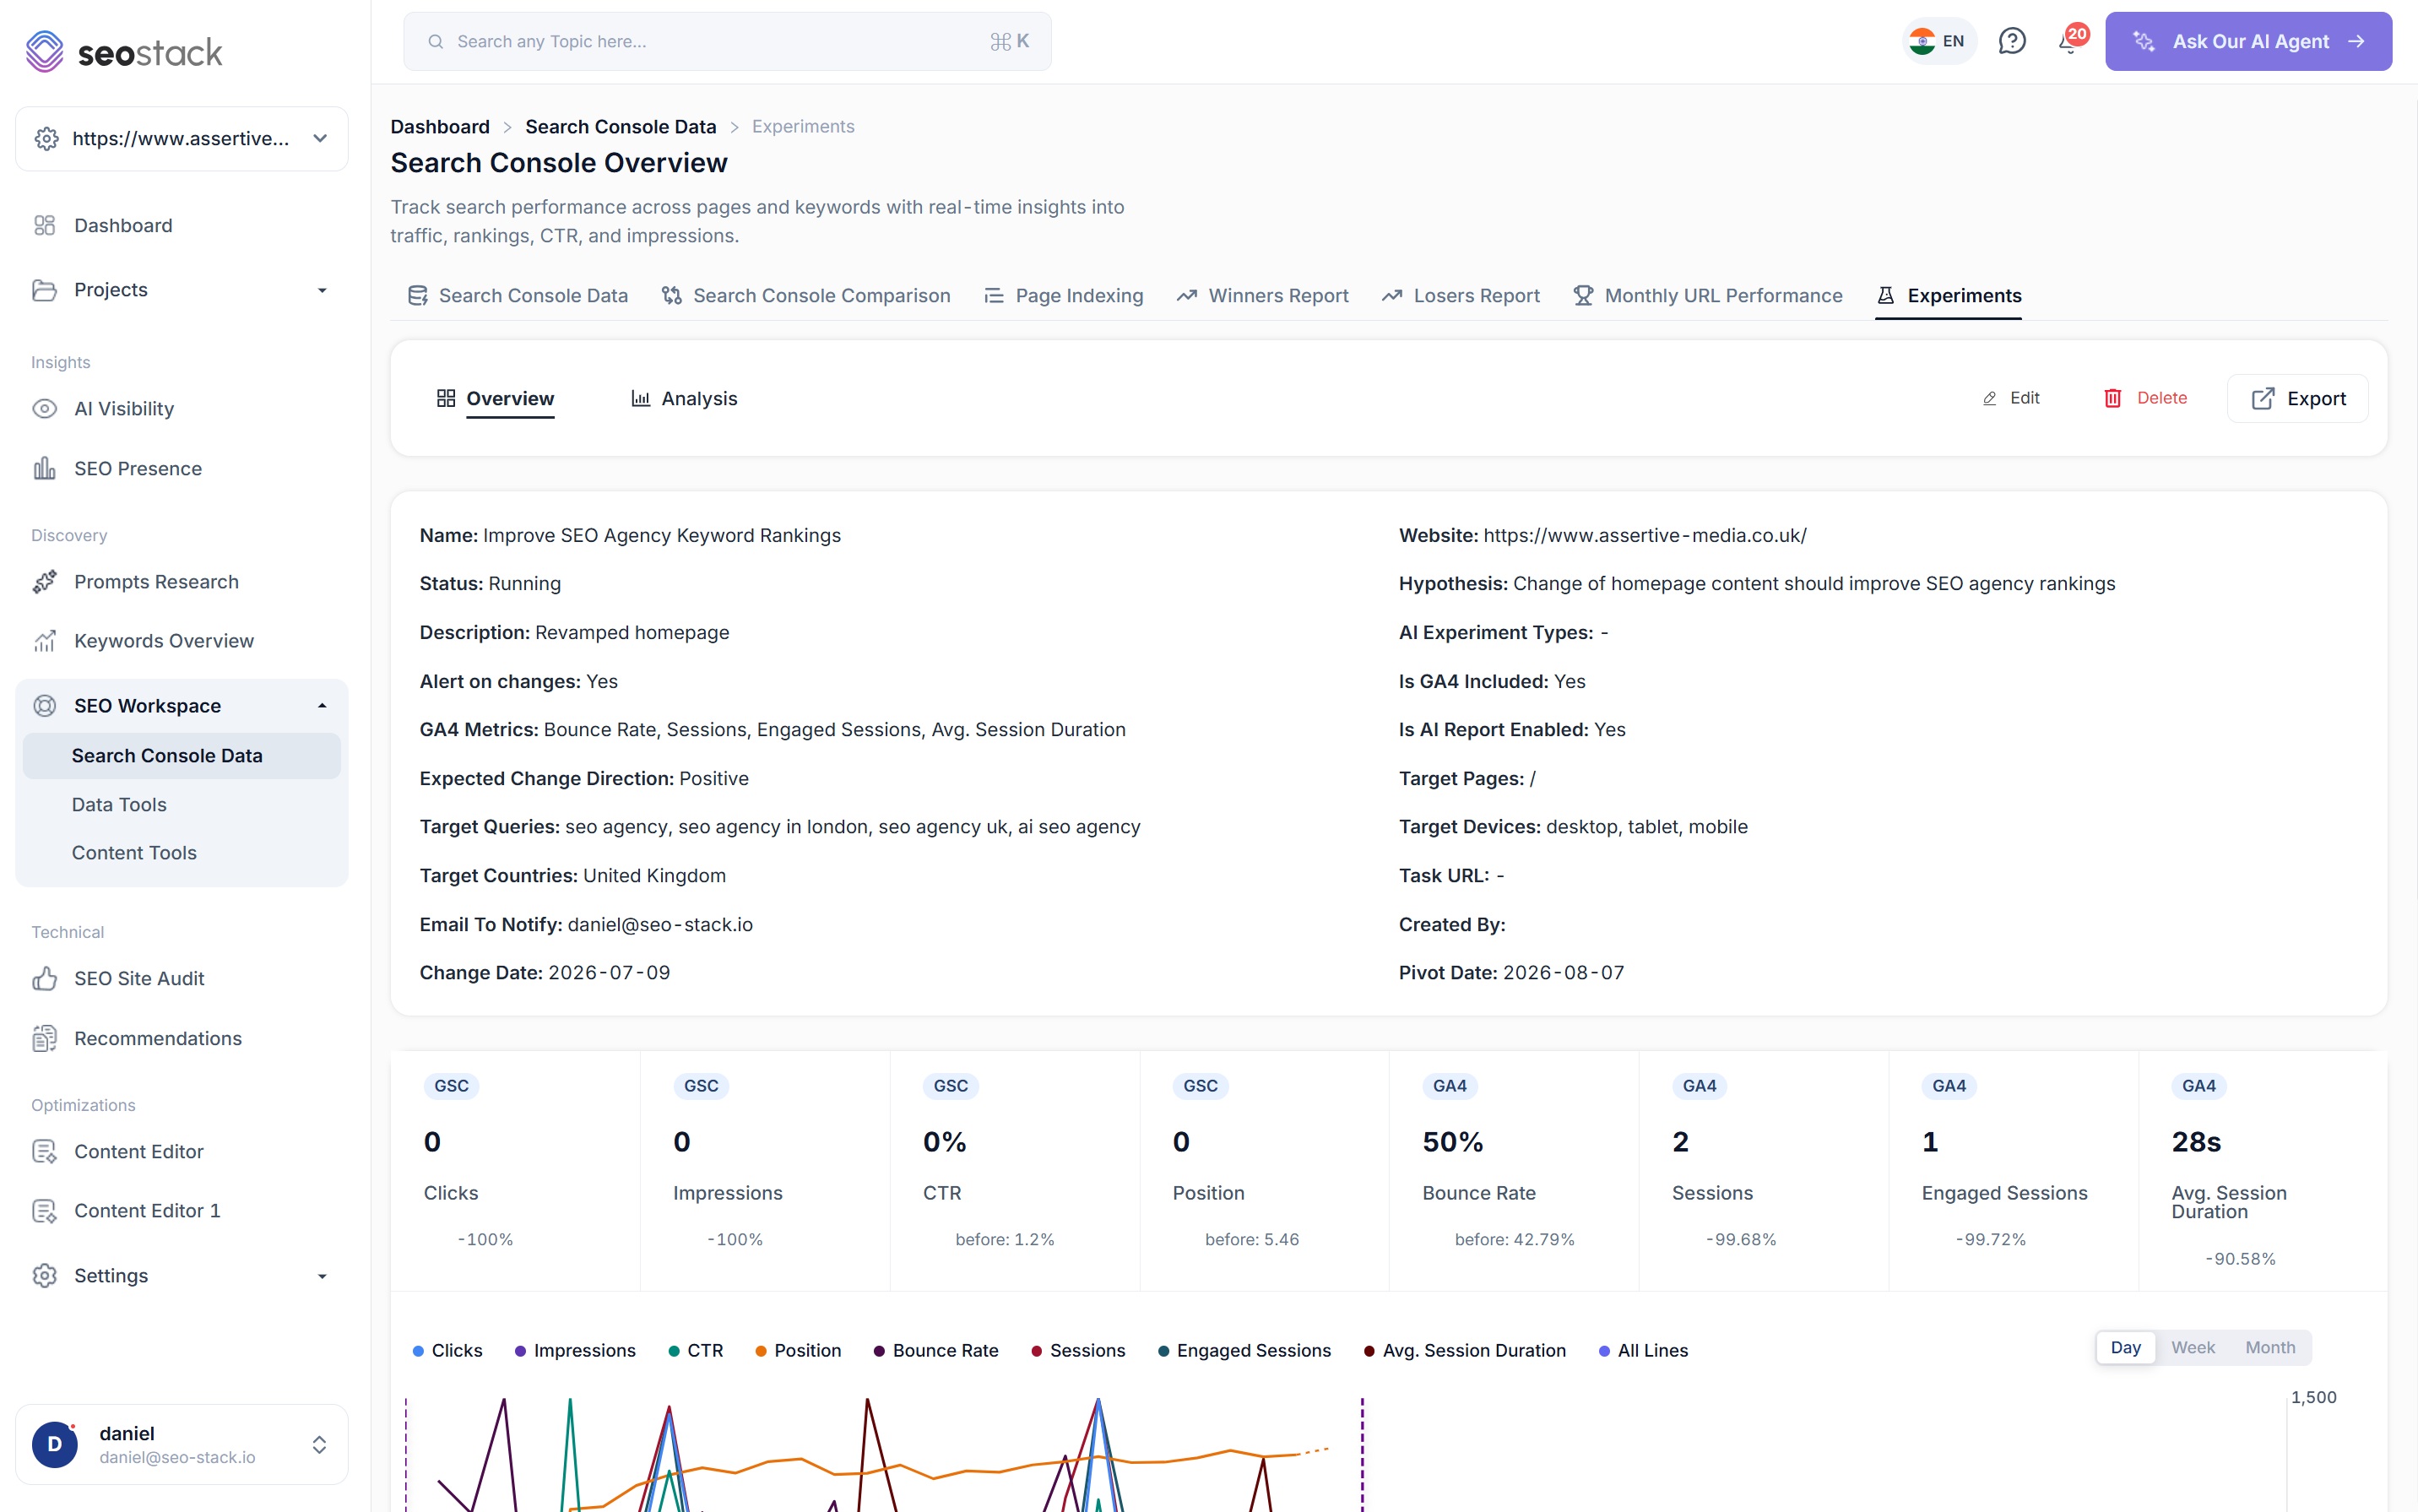The height and width of the screenshot is (1512, 2418).
Task: Click the Projects folder icon
Action: pos(44,290)
